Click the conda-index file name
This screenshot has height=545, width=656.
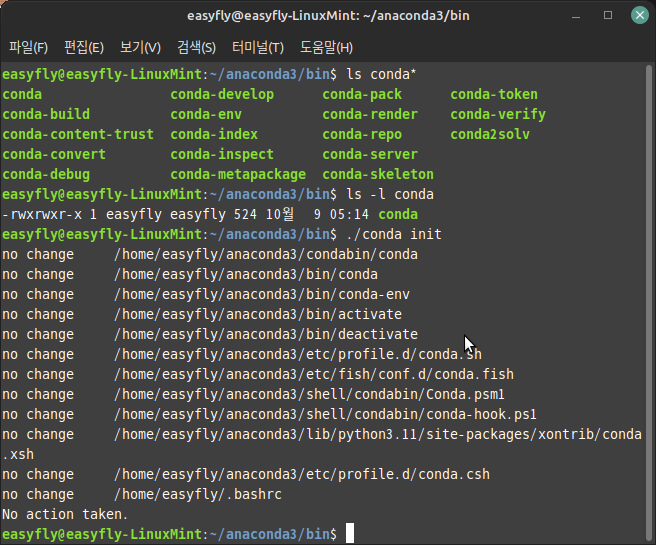[x=214, y=135]
